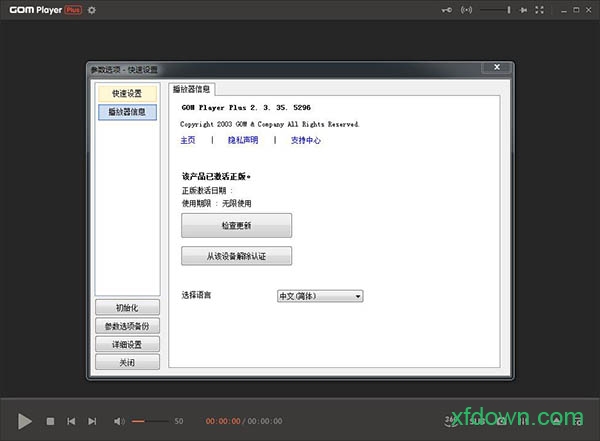Image resolution: width=600 pixels, height=441 pixels.
Task: Minimize the GOM Player window
Action: pos(564,10)
